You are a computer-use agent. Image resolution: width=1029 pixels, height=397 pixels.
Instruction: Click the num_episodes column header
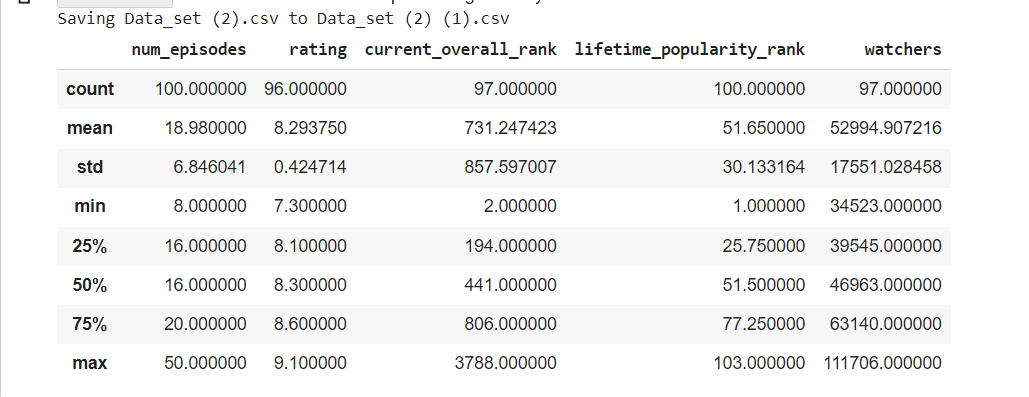click(189, 49)
